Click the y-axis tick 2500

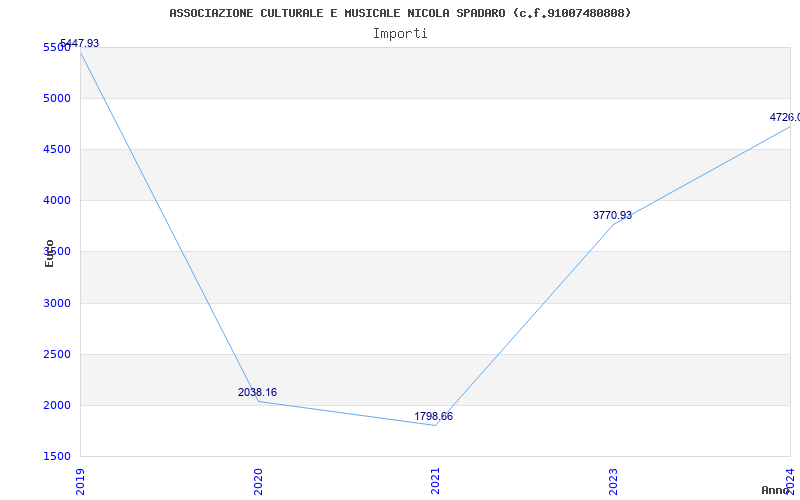tap(57, 354)
